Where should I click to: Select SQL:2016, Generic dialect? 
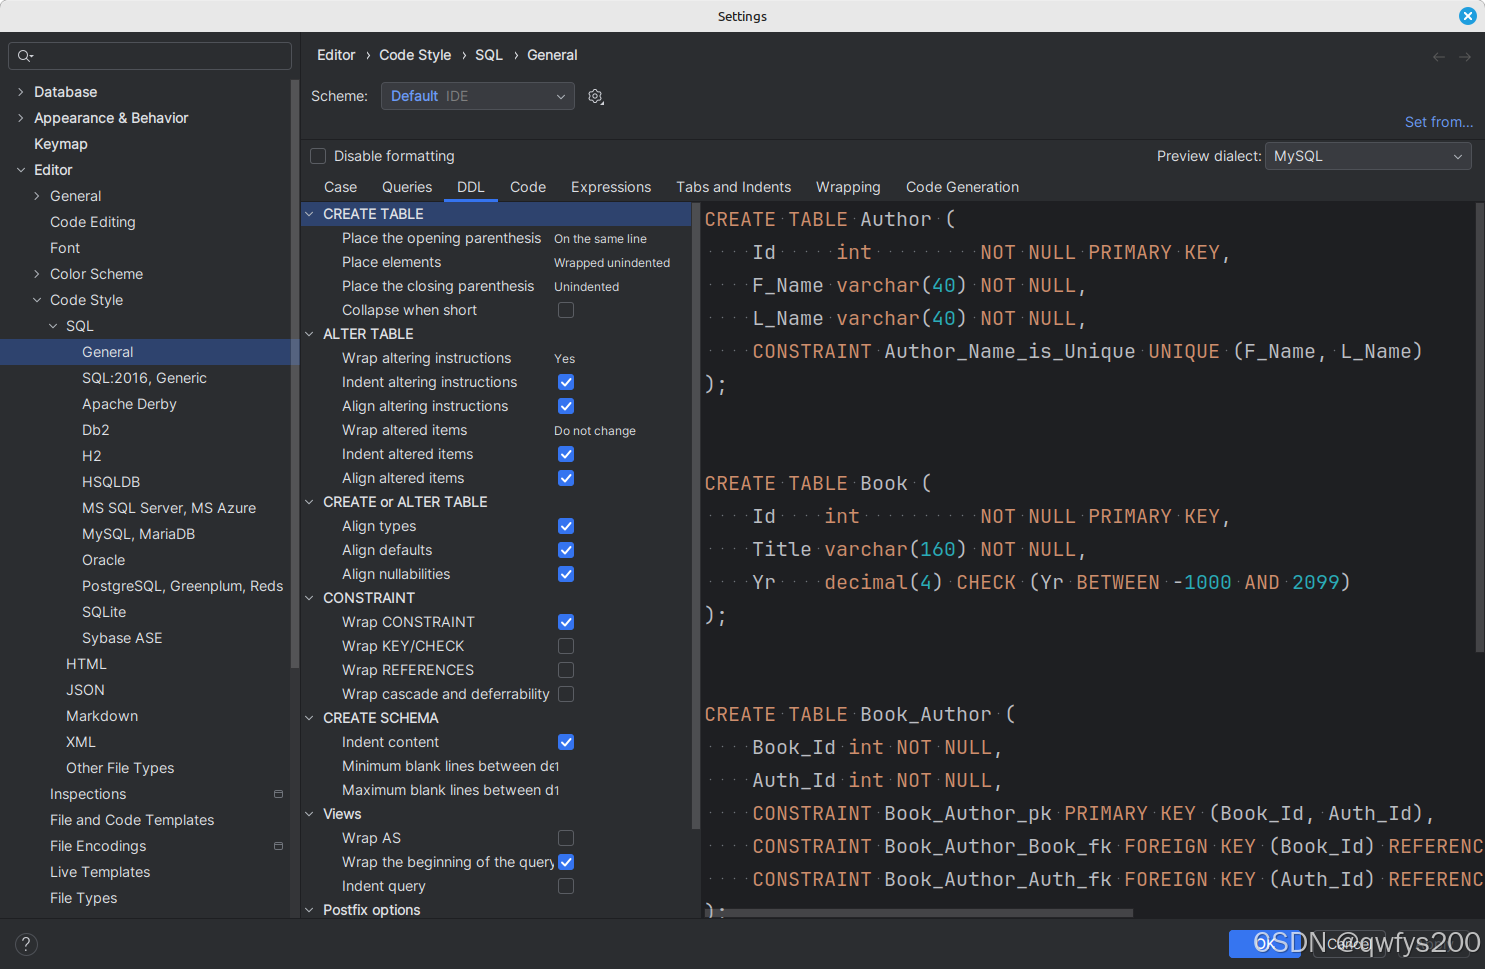coord(144,378)
